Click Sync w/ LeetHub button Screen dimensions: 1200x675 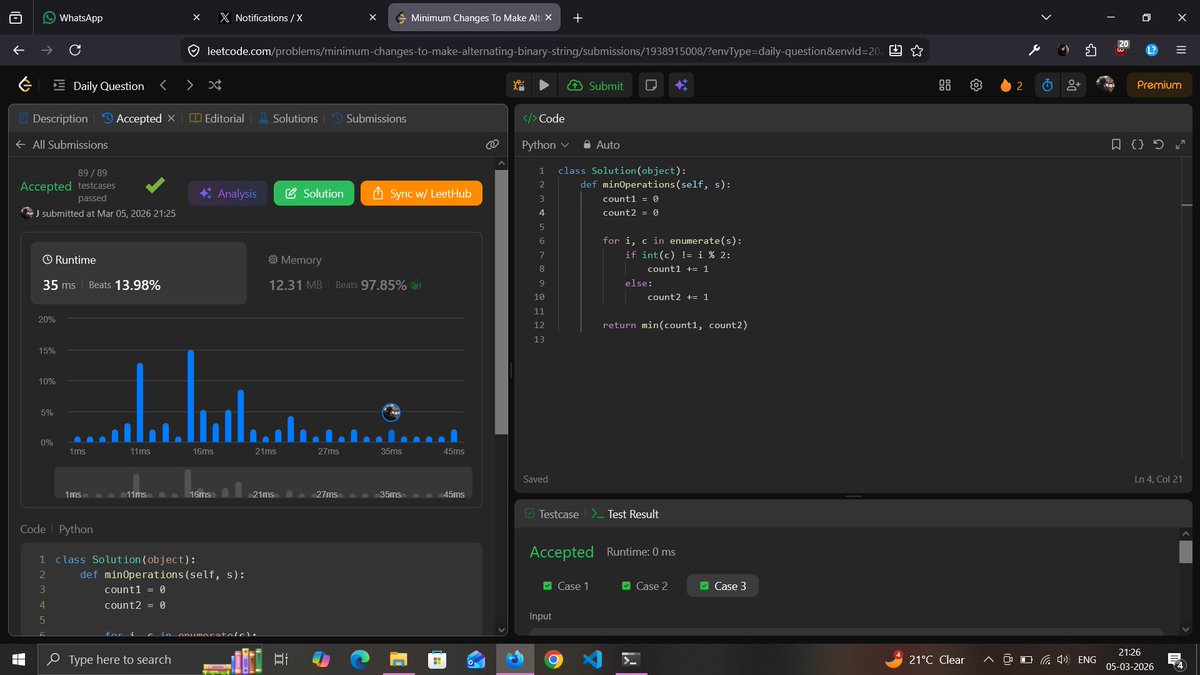421,193
